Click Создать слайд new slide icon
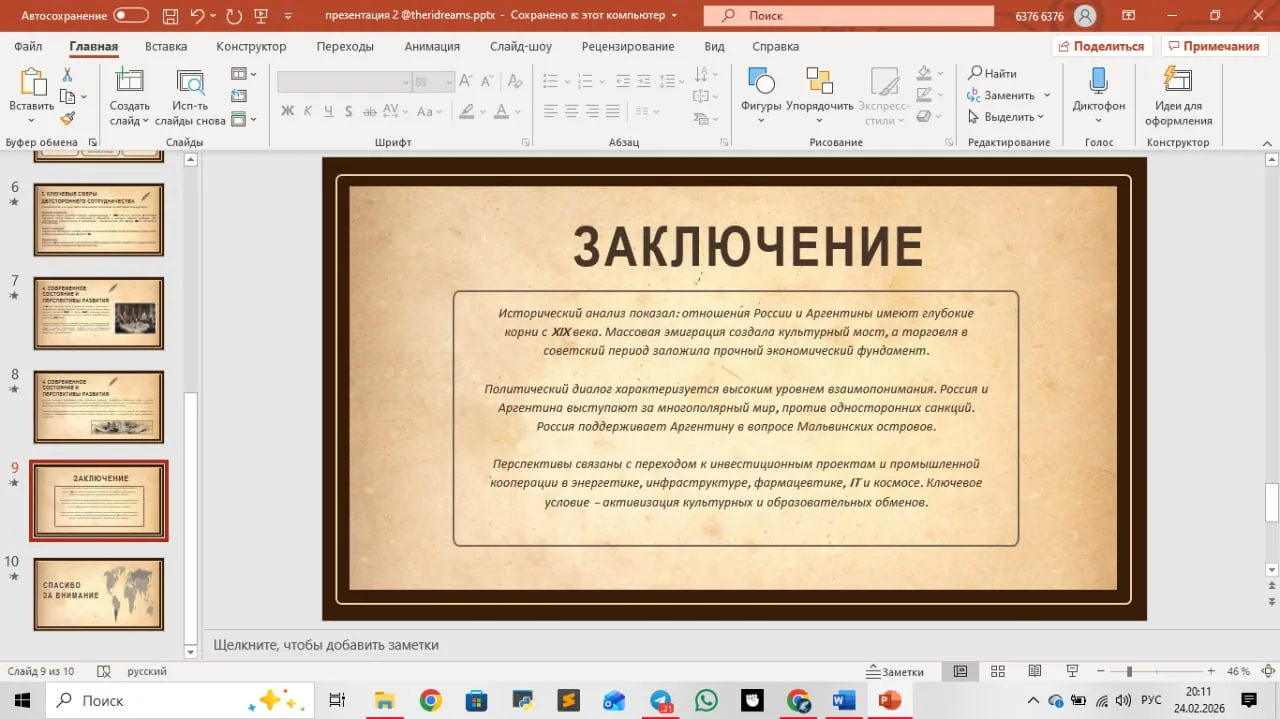 [129, 82]
